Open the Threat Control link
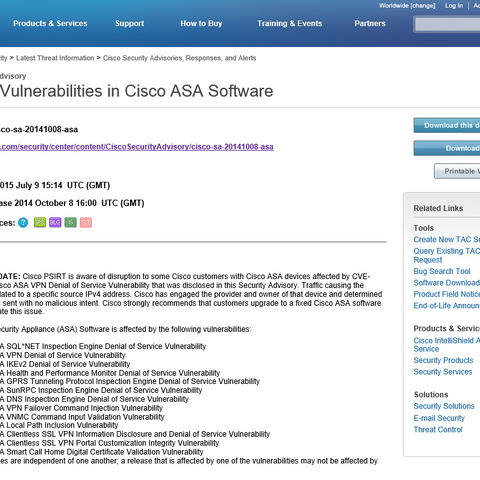This screenshot has width=480, height=480. click(438, 430)
